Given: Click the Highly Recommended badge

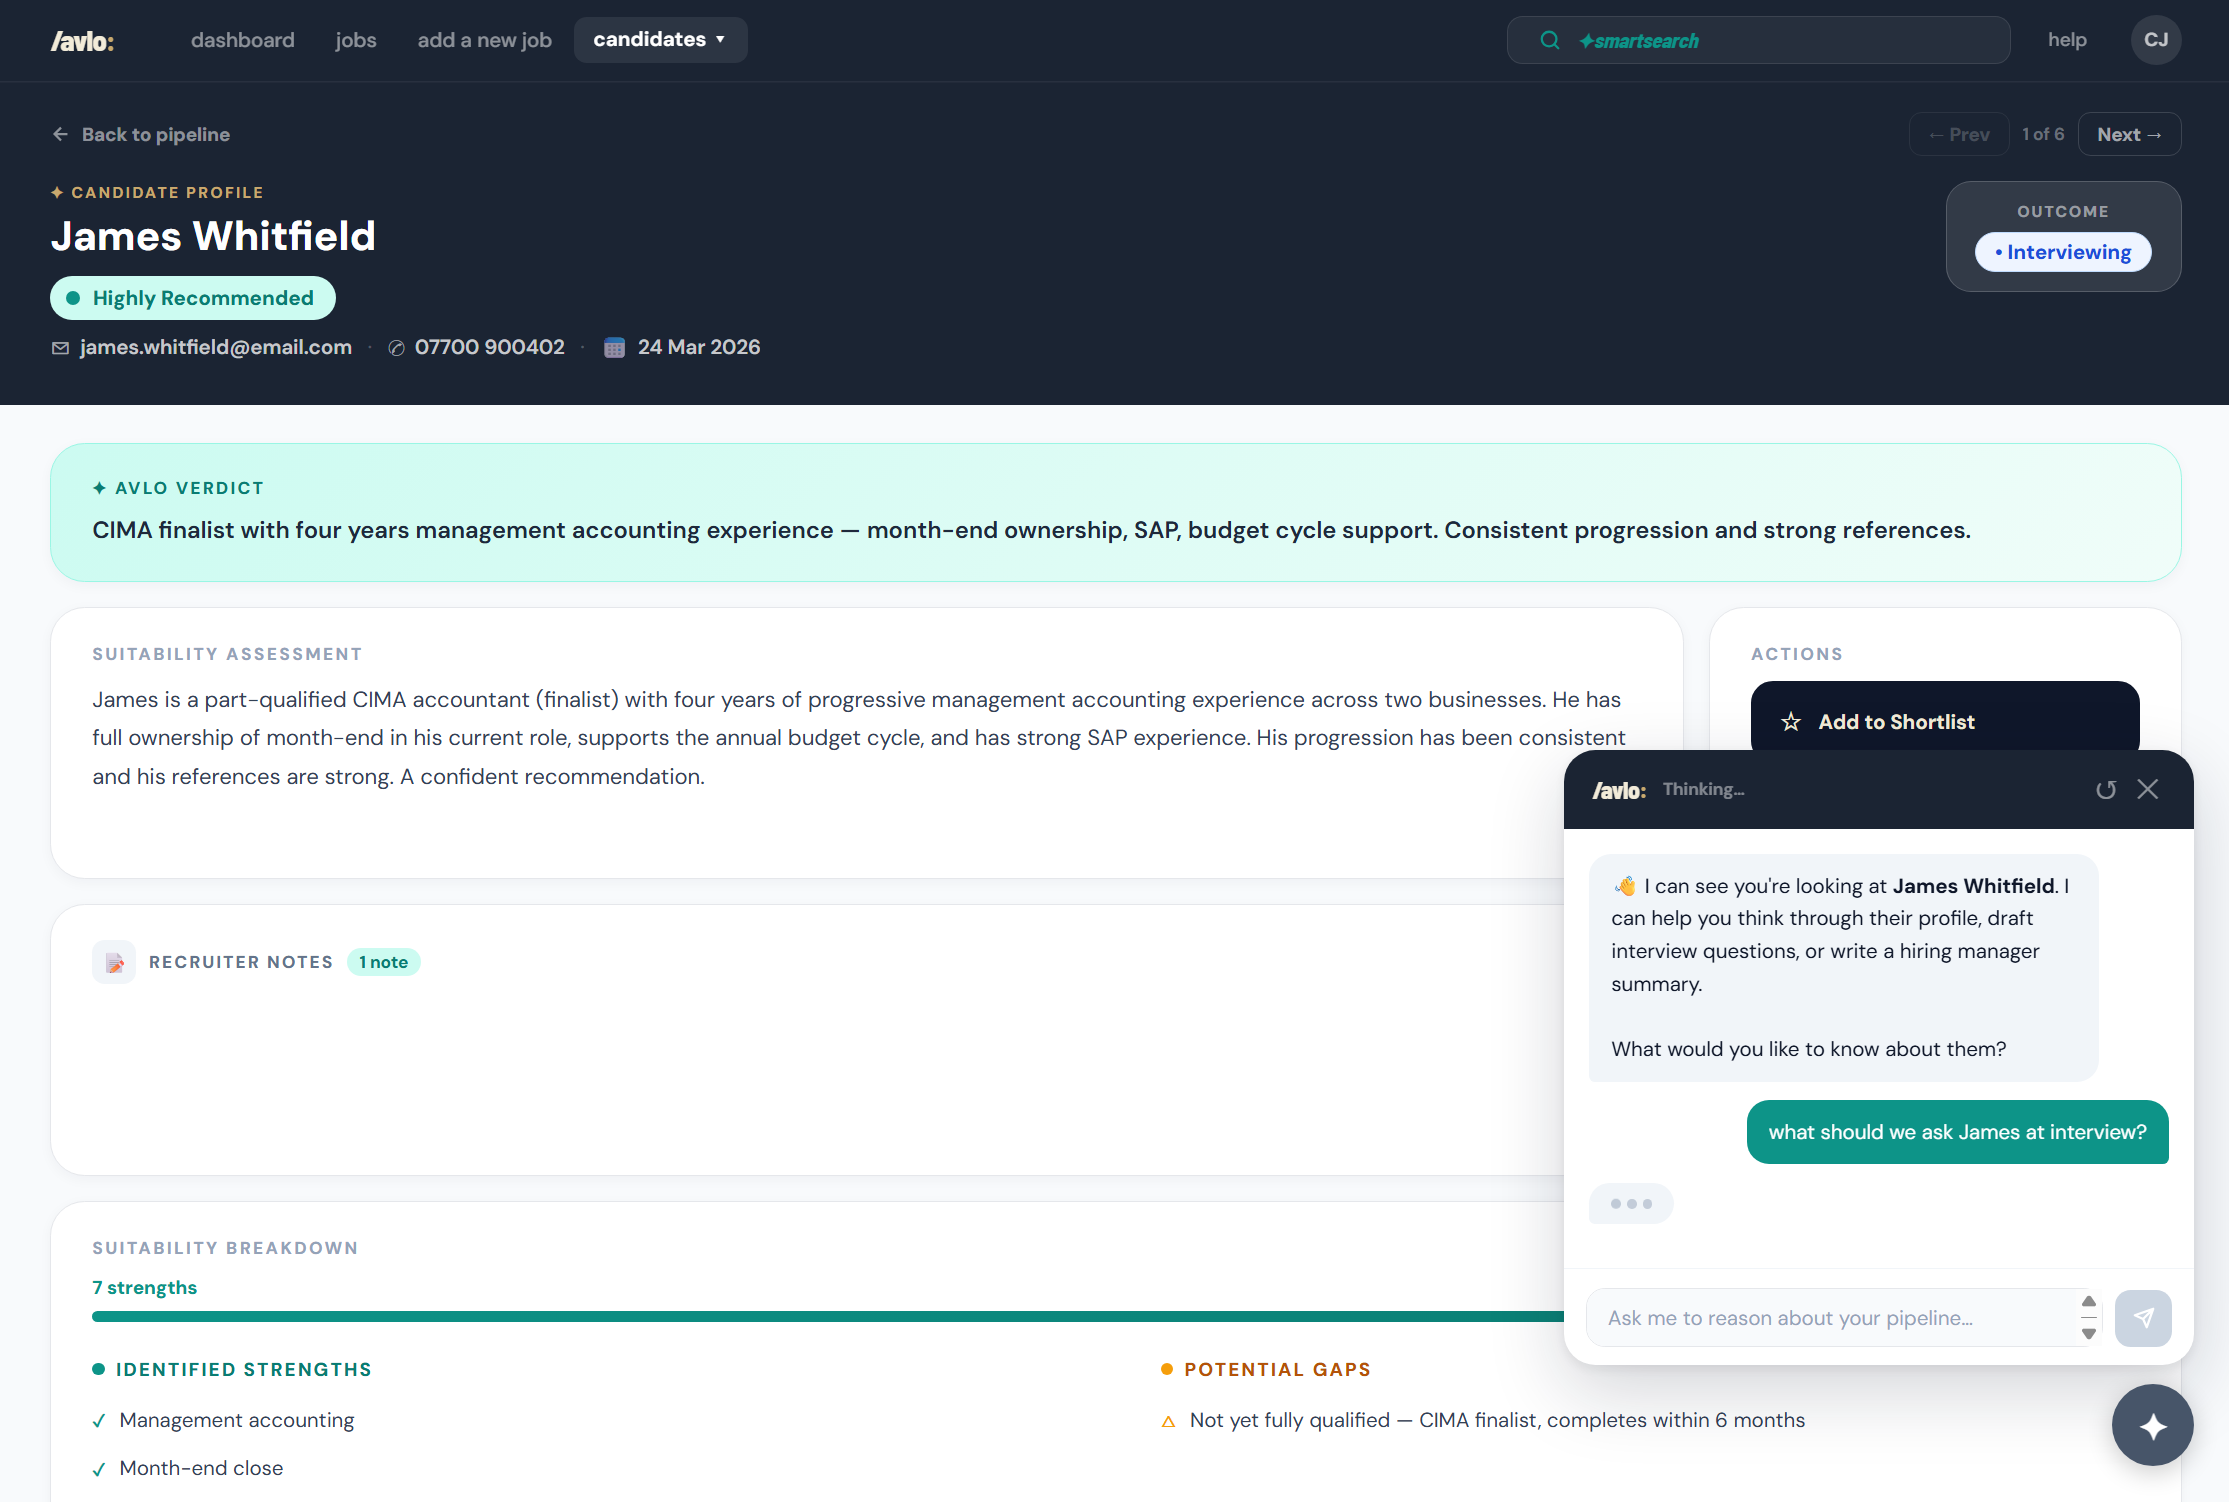Looking at the screenshot, I should (193, 298).
